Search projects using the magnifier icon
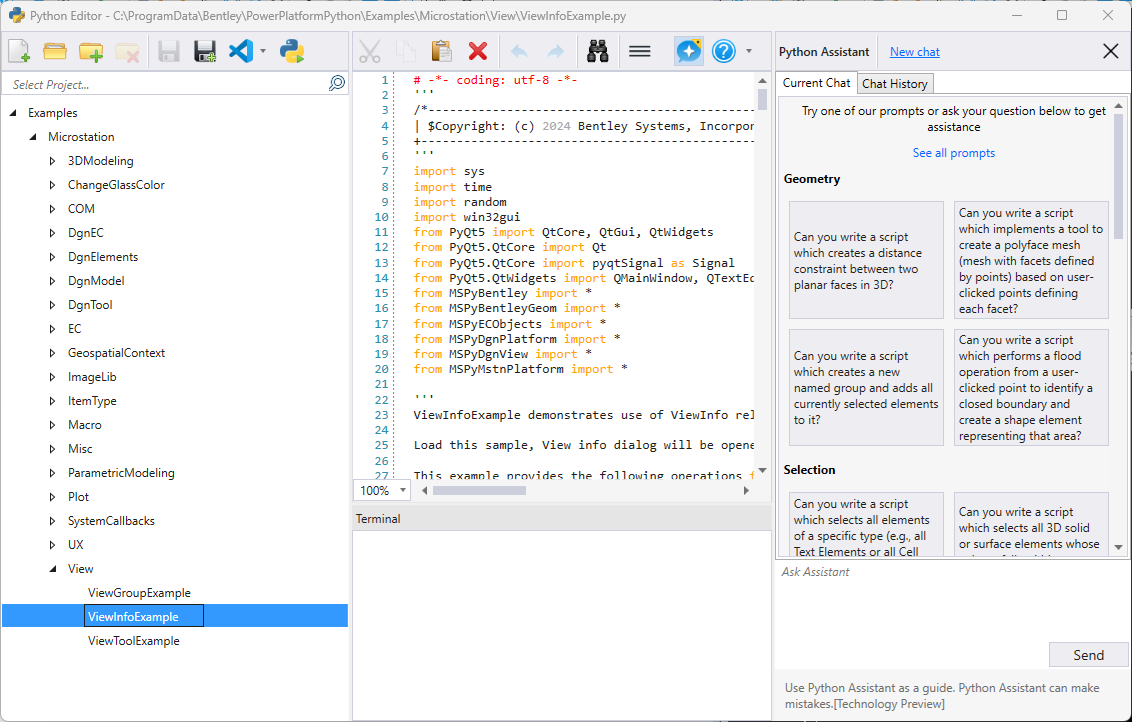Image resolution: width=1132 pixels, height=722 pixels. tap(336, 84)
